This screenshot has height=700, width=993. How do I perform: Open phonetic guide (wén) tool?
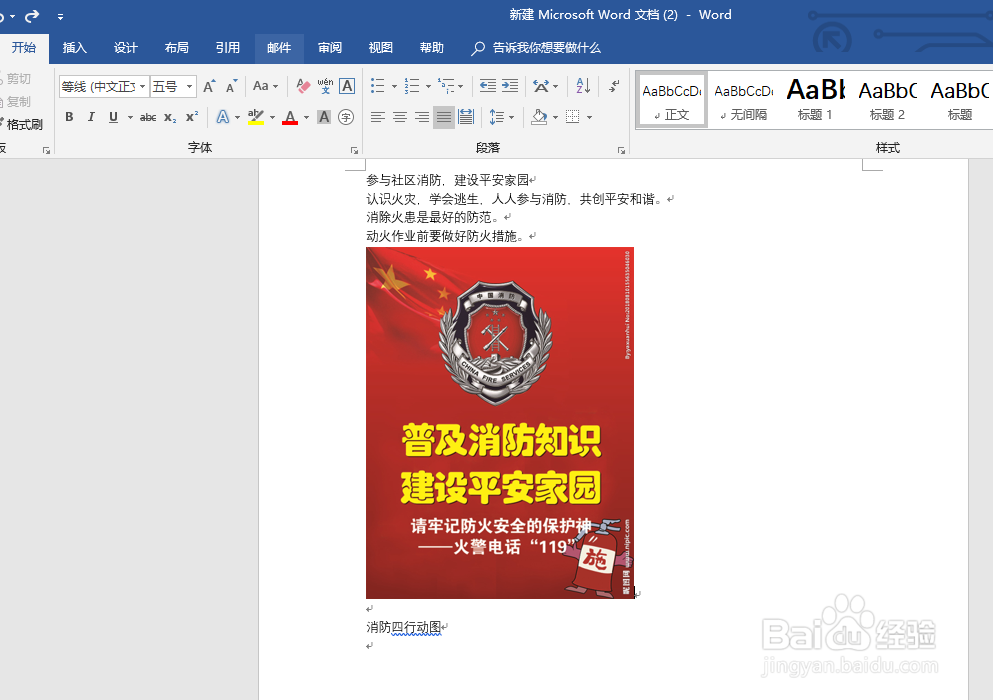point(326,86)
